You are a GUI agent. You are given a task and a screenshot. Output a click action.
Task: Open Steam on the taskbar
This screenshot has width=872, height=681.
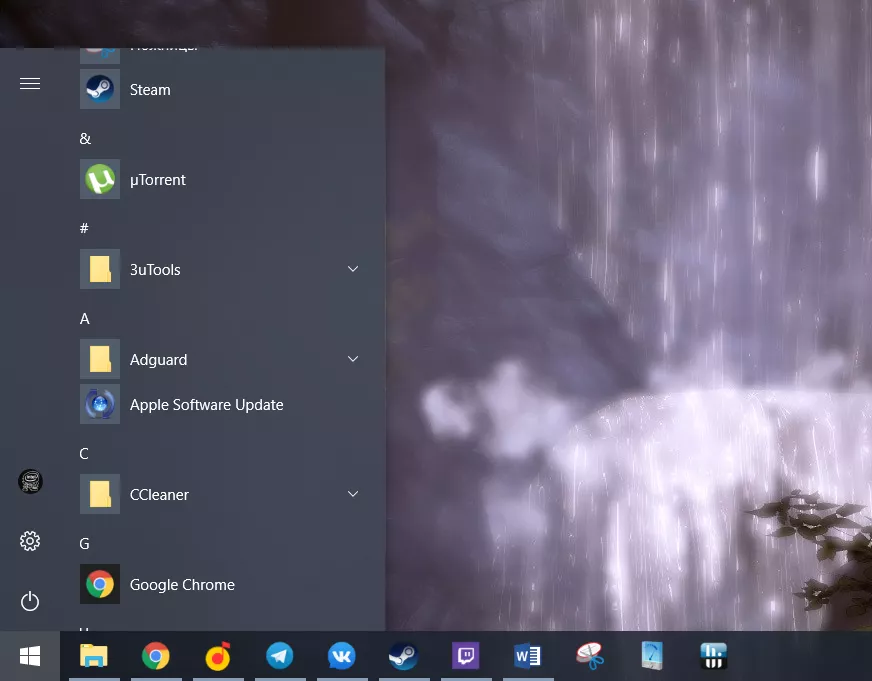pos(404,656)
